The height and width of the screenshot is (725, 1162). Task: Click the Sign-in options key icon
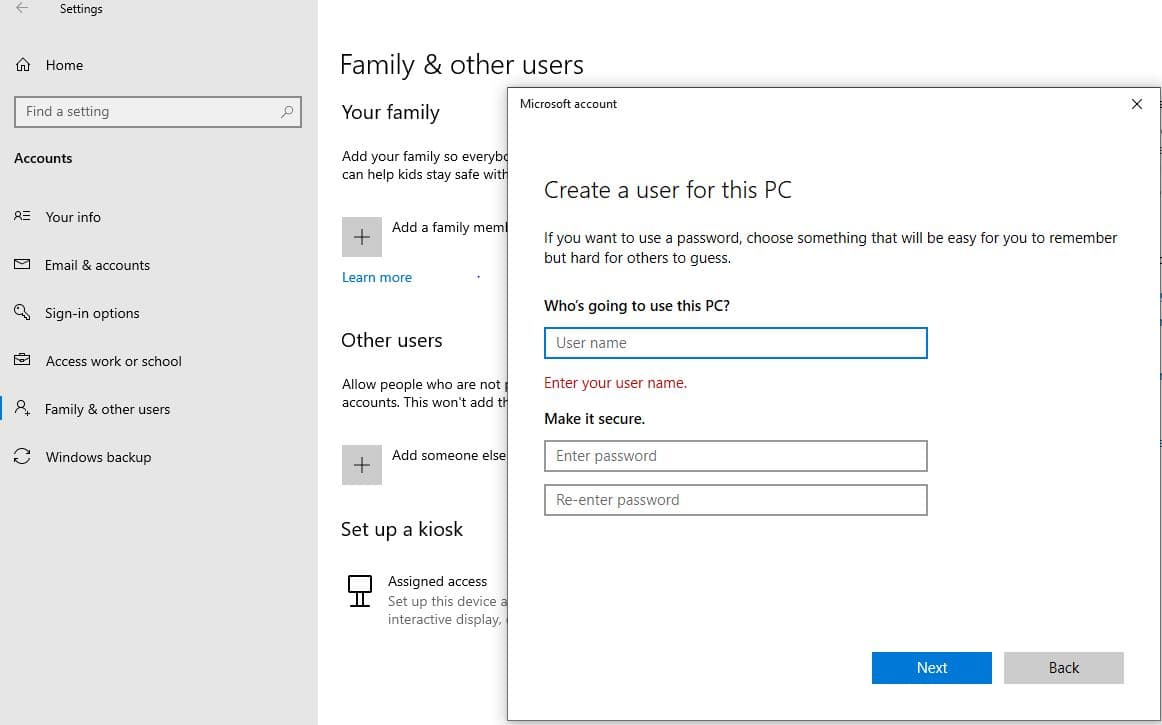[22, 313]
